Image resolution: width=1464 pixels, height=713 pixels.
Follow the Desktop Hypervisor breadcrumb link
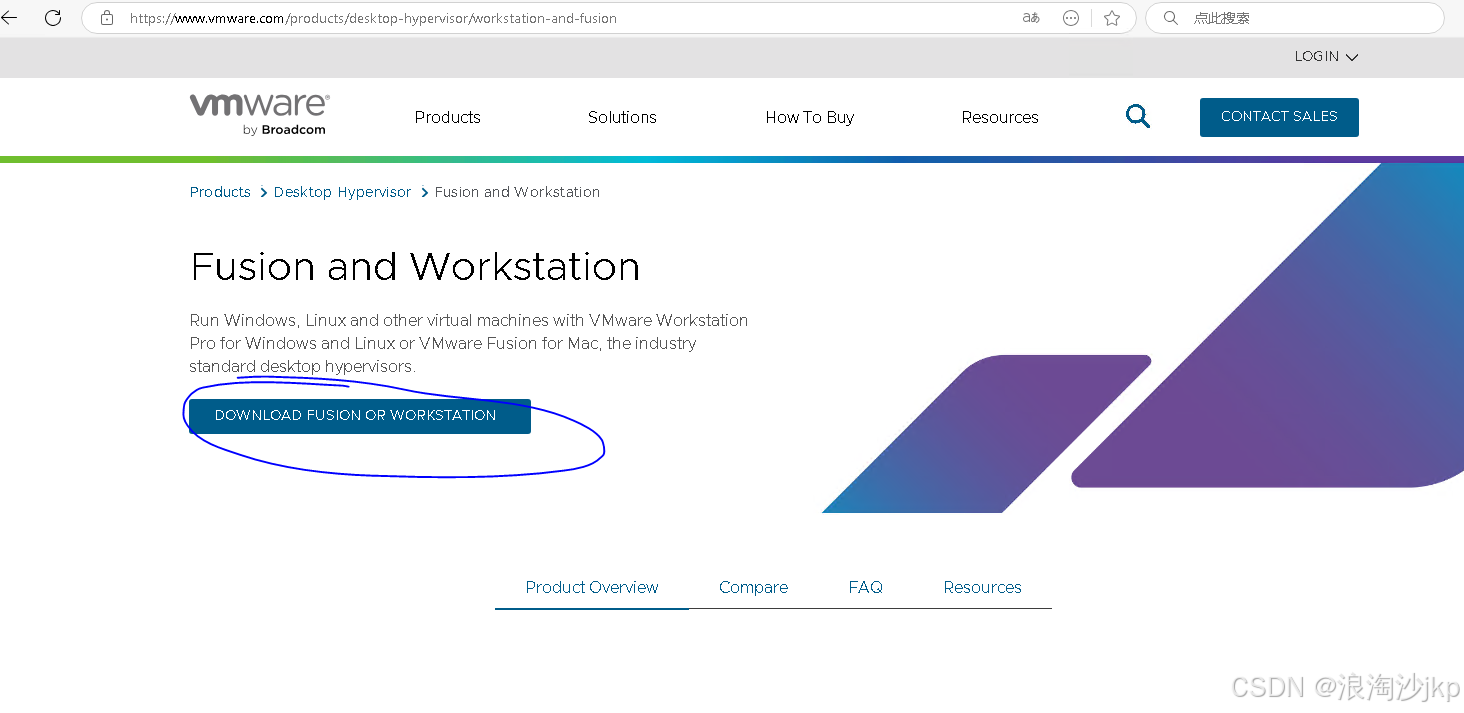pyautogui.click(x=342, y=192)
